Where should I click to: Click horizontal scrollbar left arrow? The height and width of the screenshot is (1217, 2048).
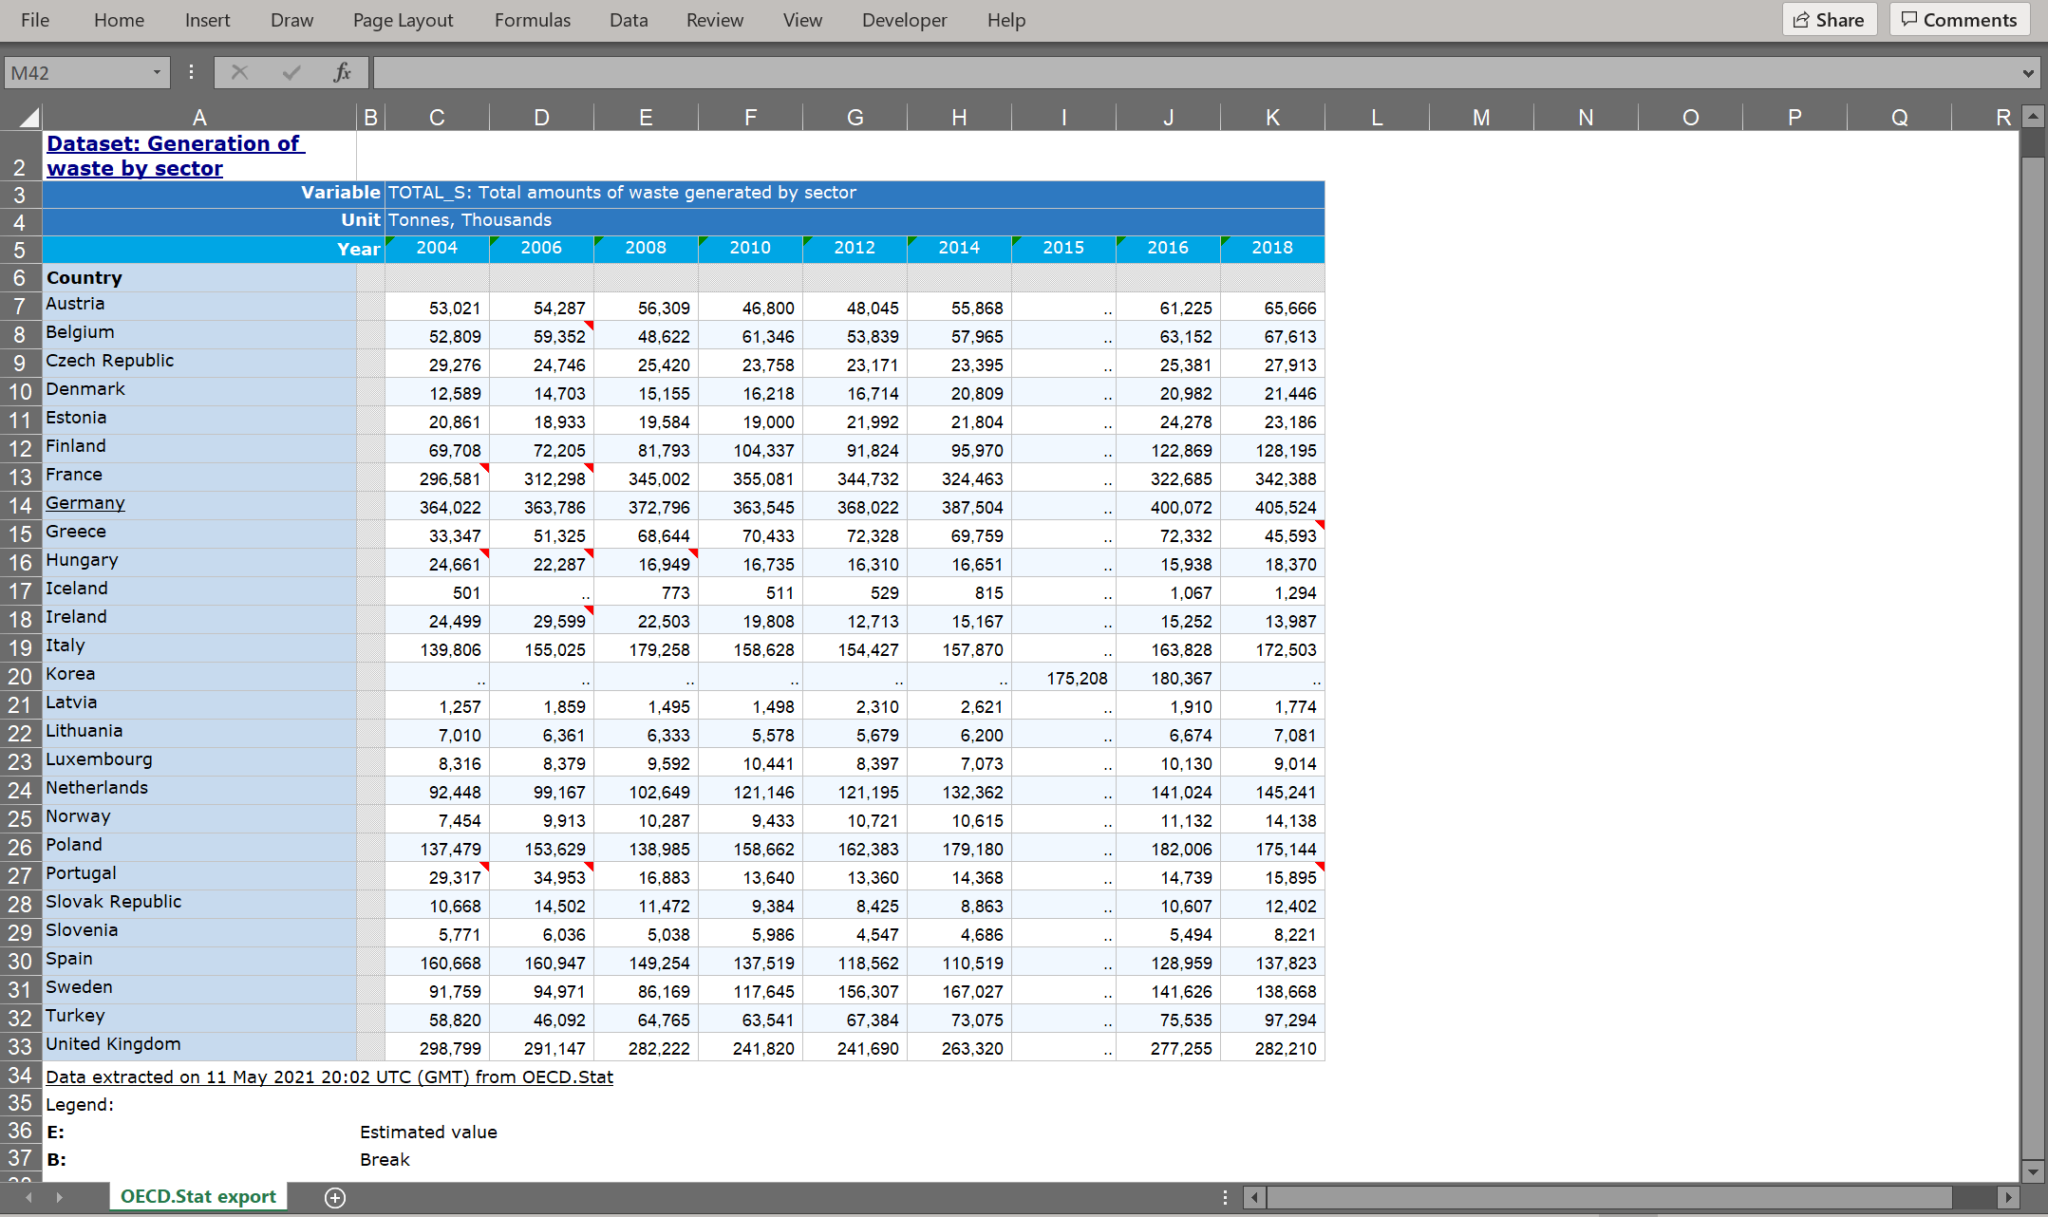pyautogui.click(x=1254, y=1197)
